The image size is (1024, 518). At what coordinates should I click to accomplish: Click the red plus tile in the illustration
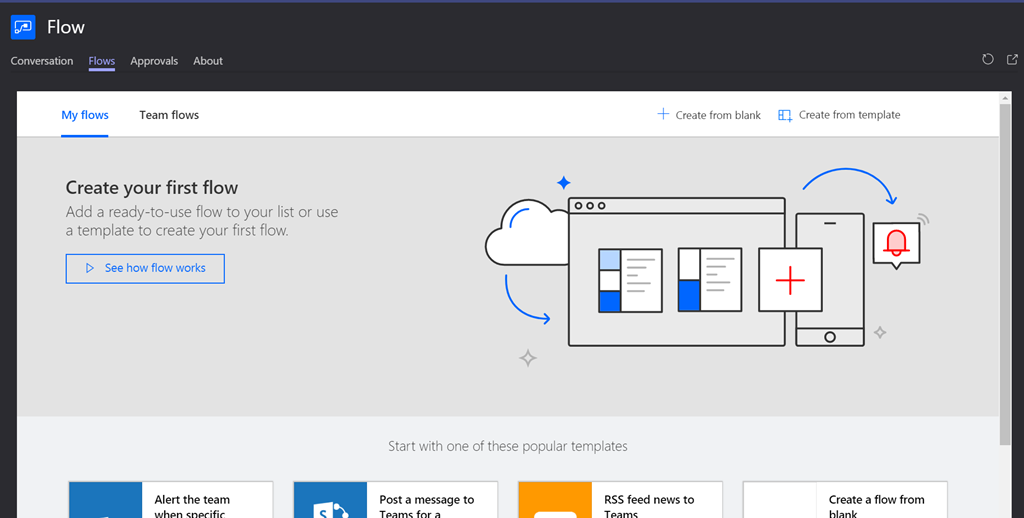tap(790, 281)
